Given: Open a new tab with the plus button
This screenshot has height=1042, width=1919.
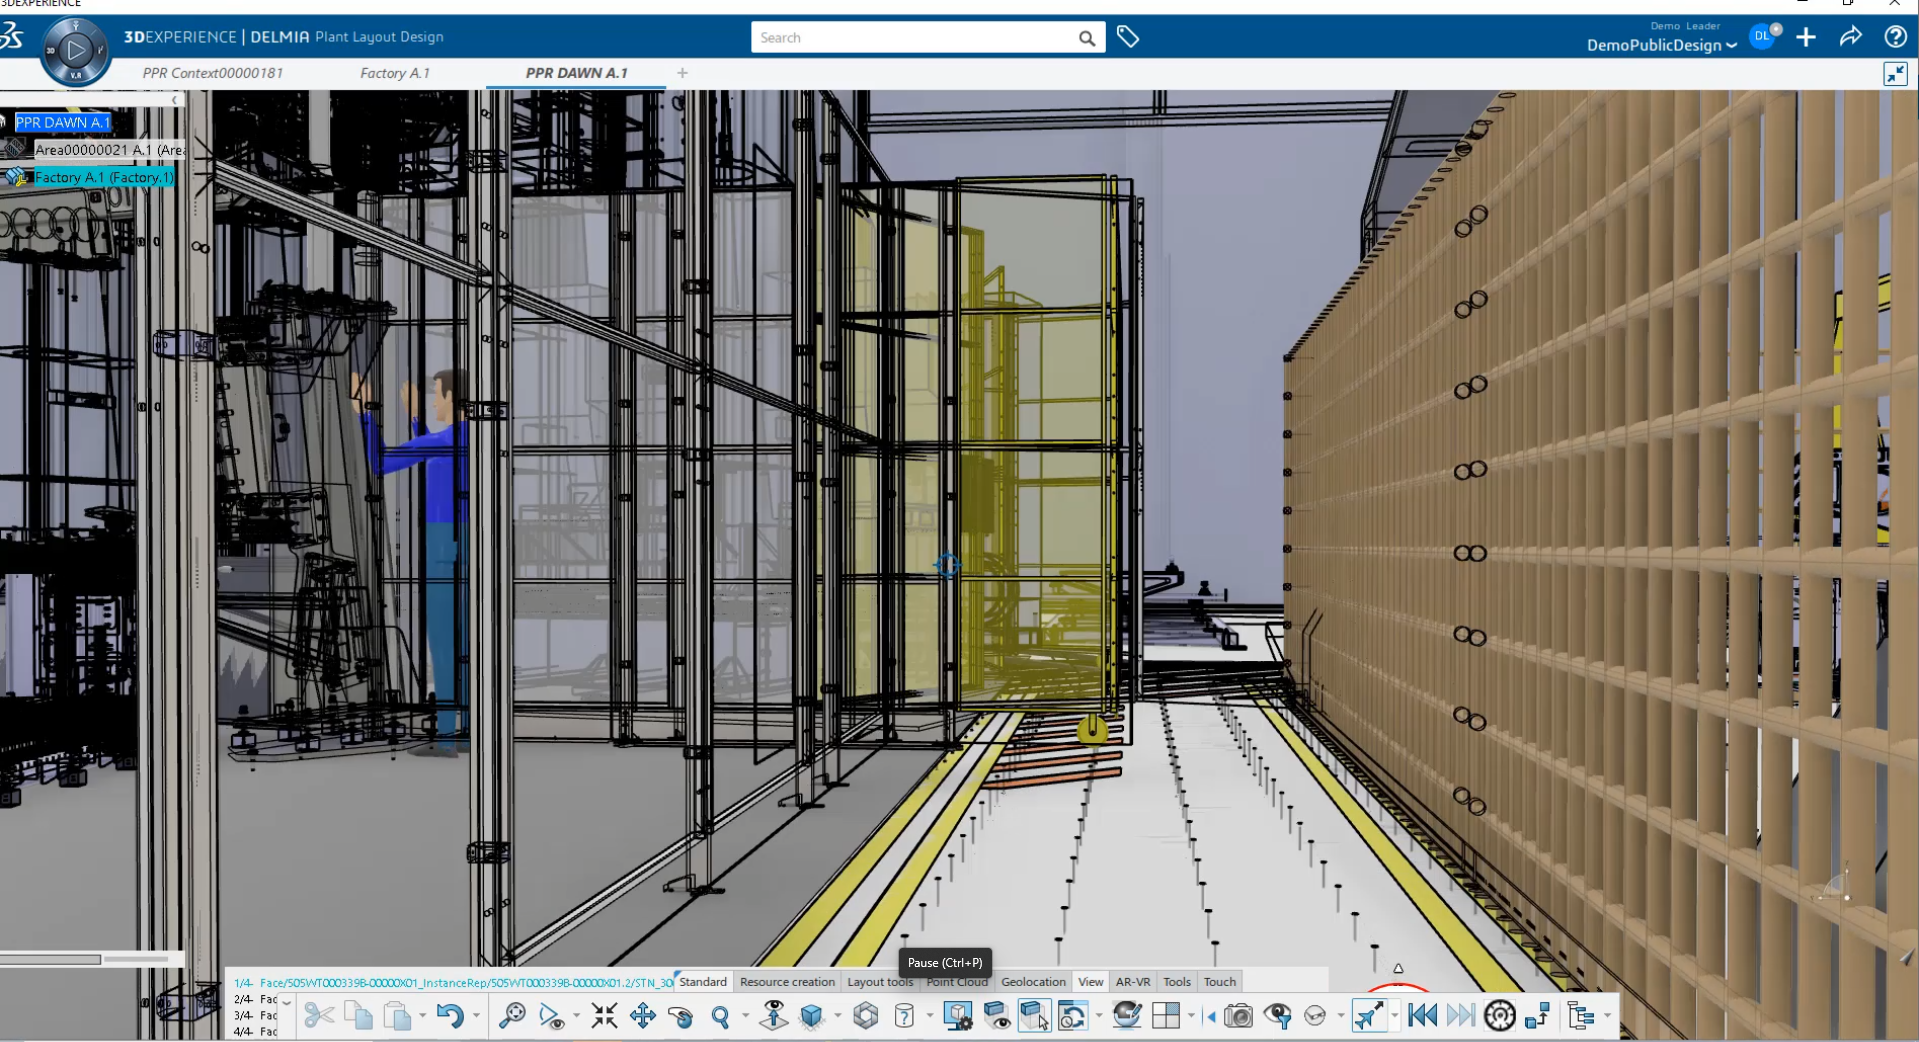Looking at the screenshot, I should (683, 72).
